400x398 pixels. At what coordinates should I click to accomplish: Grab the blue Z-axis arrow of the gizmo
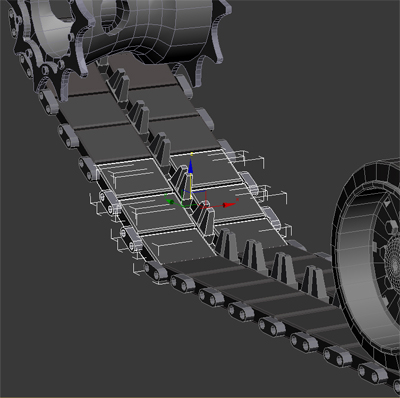tap(190, 166)
